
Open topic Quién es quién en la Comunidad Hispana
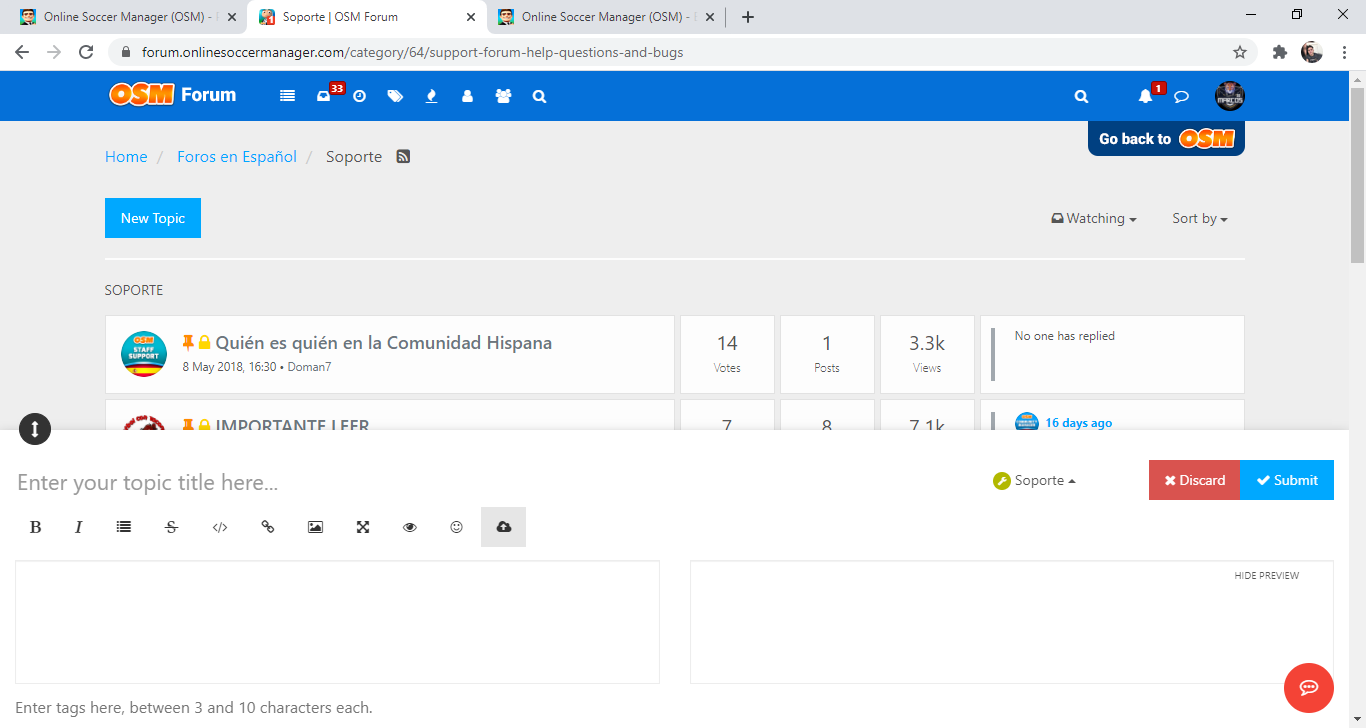point(384,342)
